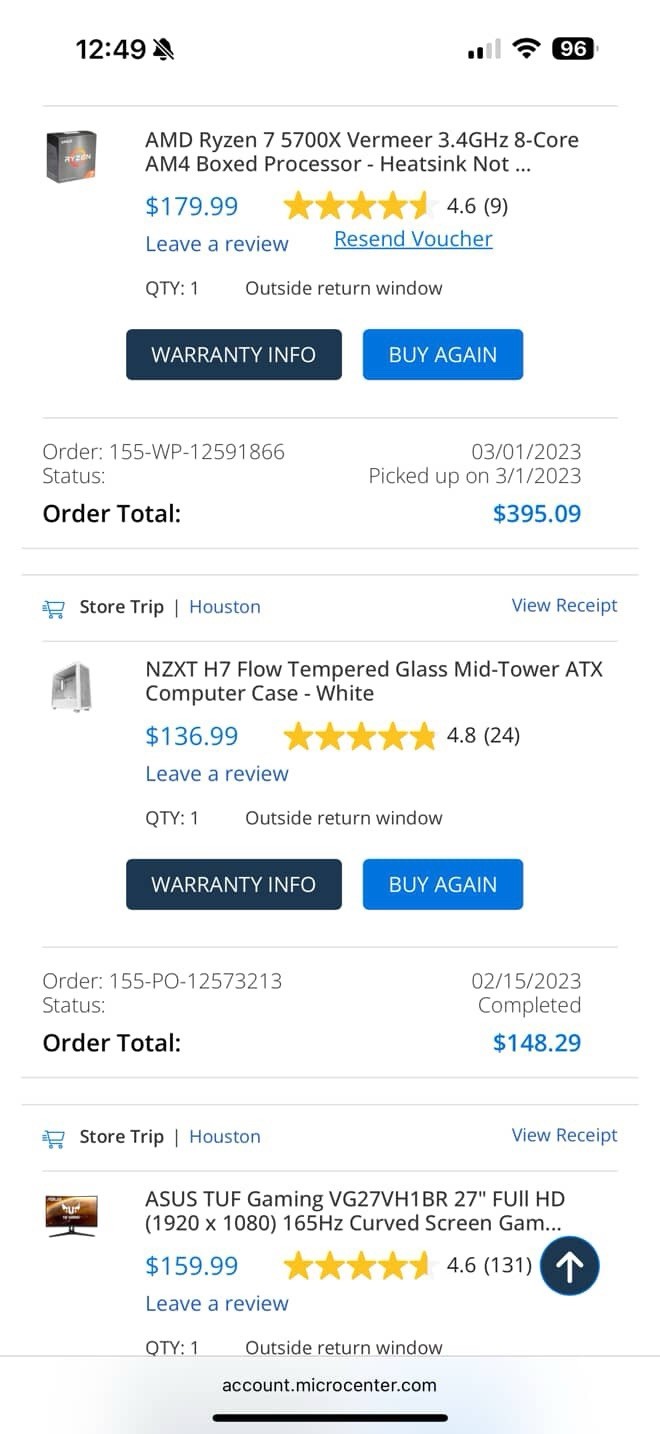Leave a review for the Ryzen processor
This screenshot has height=1434, width=660.
(x=216, y=244)
